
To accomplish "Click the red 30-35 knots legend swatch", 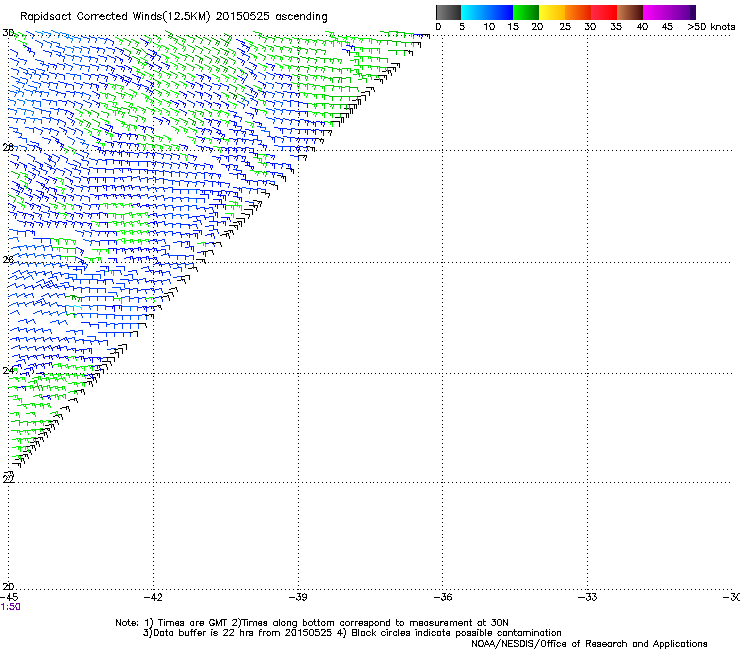I will 604,12.
